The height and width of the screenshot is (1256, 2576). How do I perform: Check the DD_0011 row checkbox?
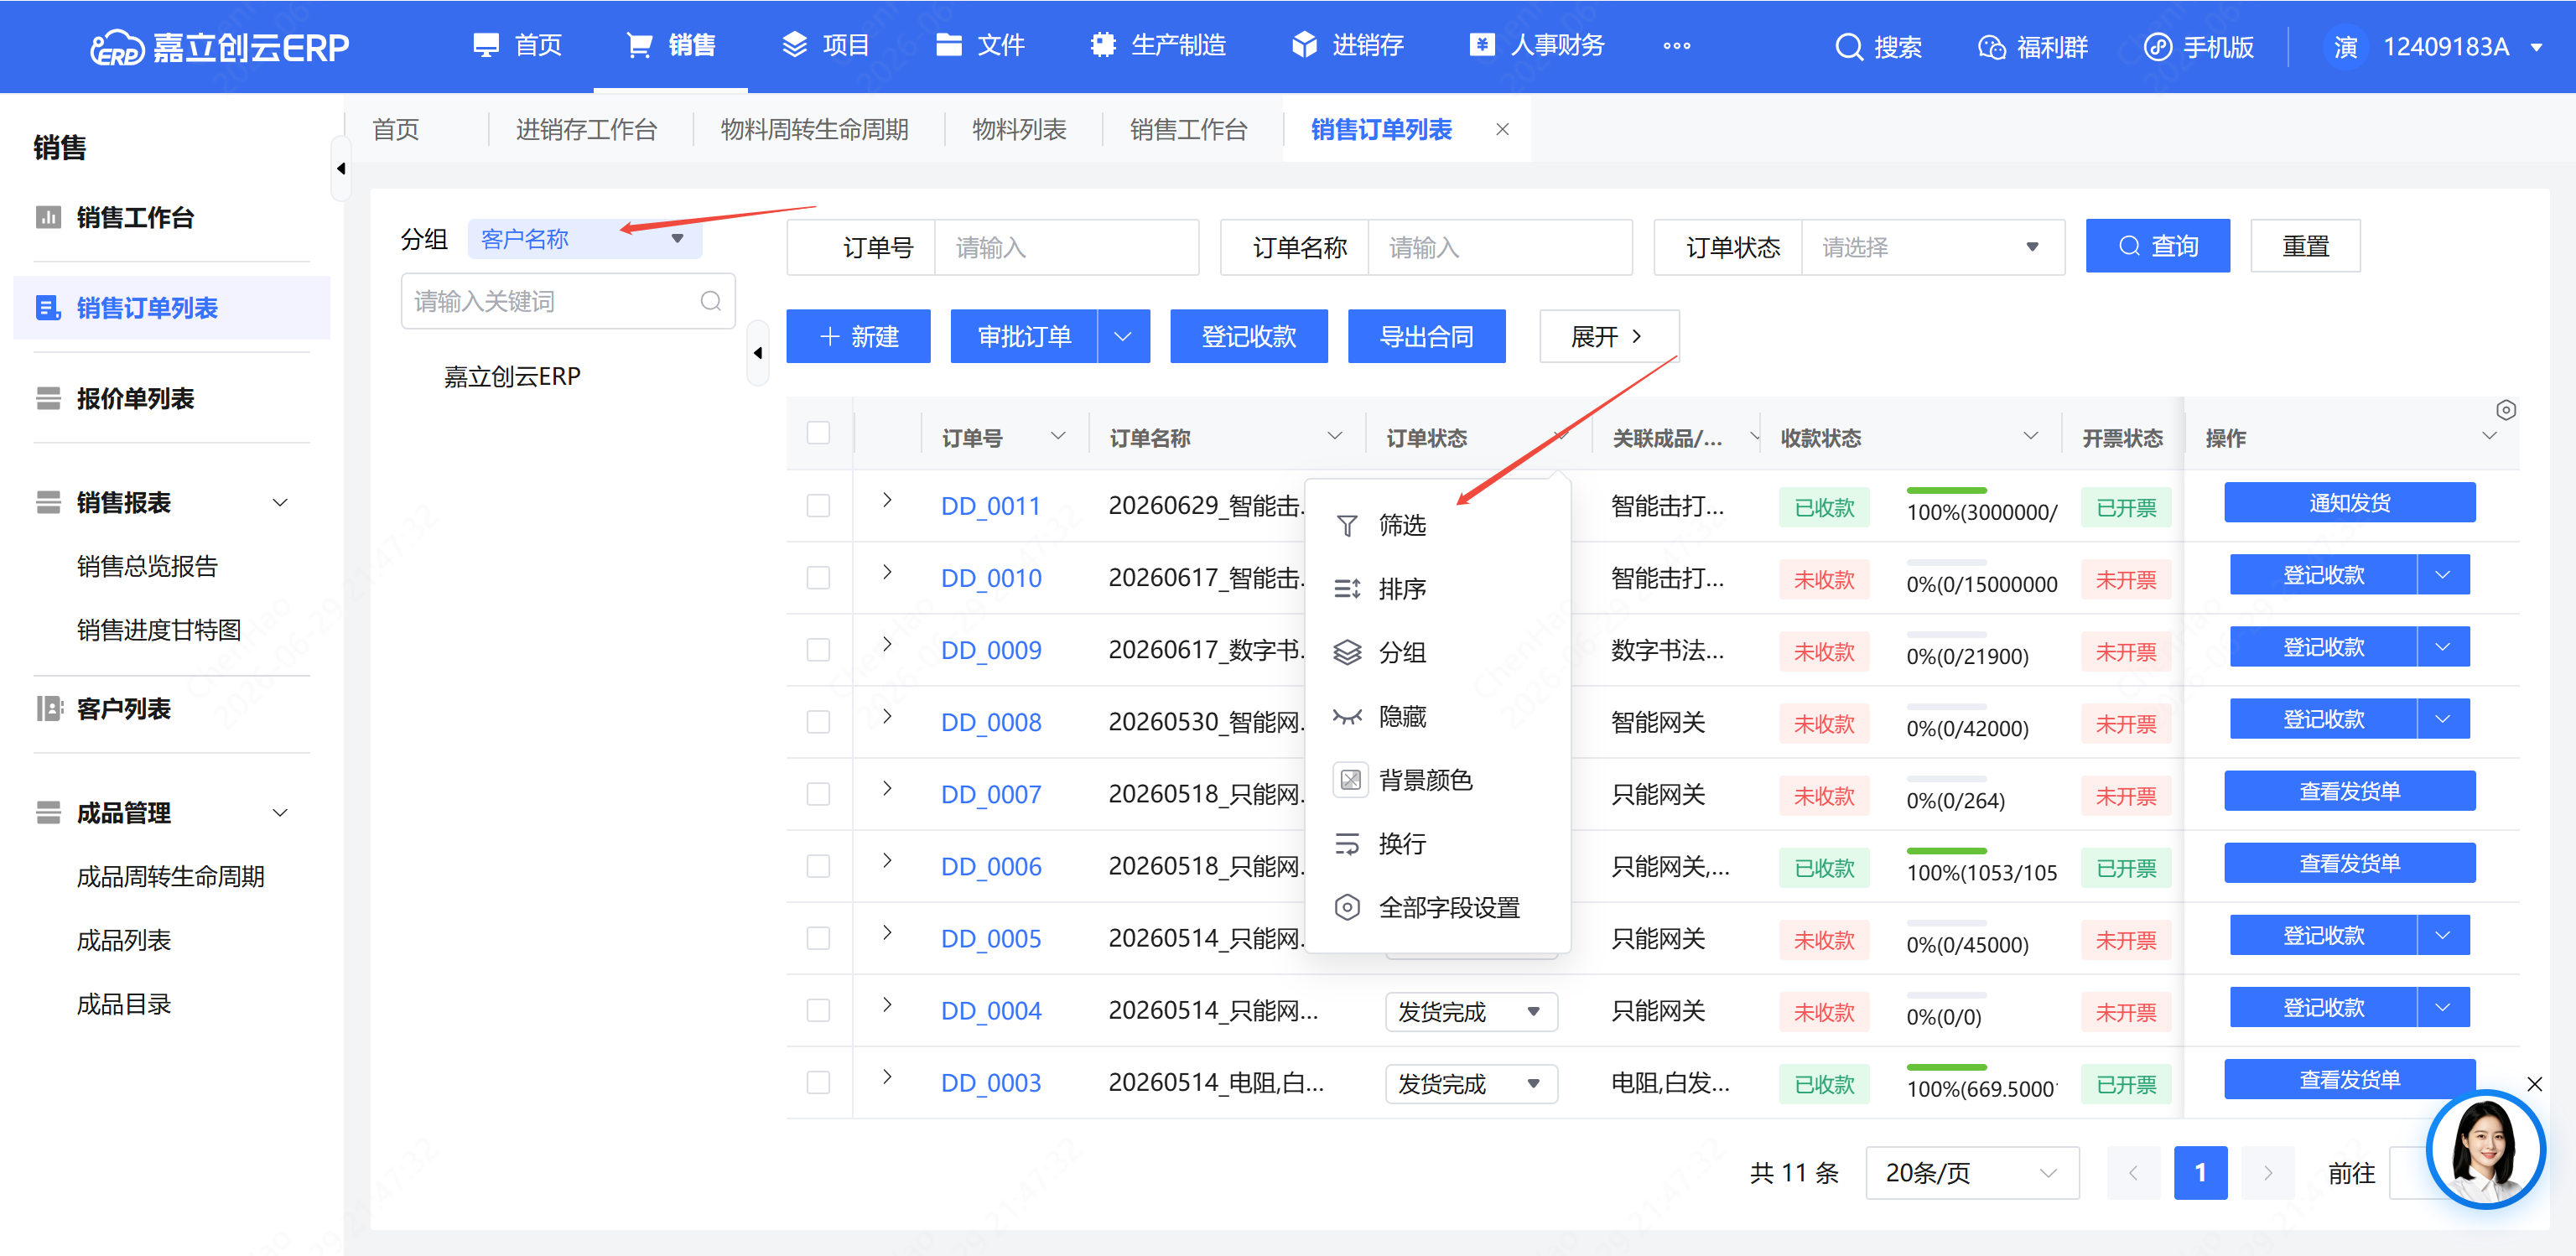pyautogui.click(x=818, y=505)
